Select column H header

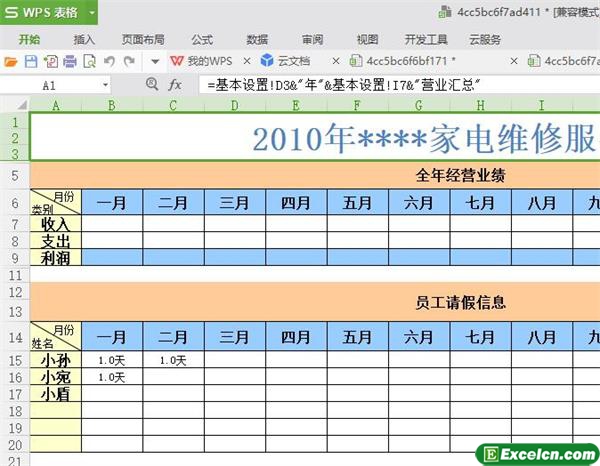click(x=481, y=105)
